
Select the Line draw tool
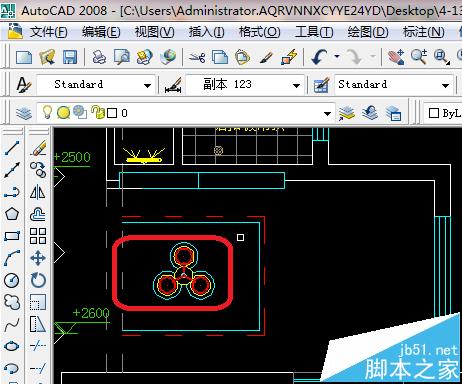(12, 148)
